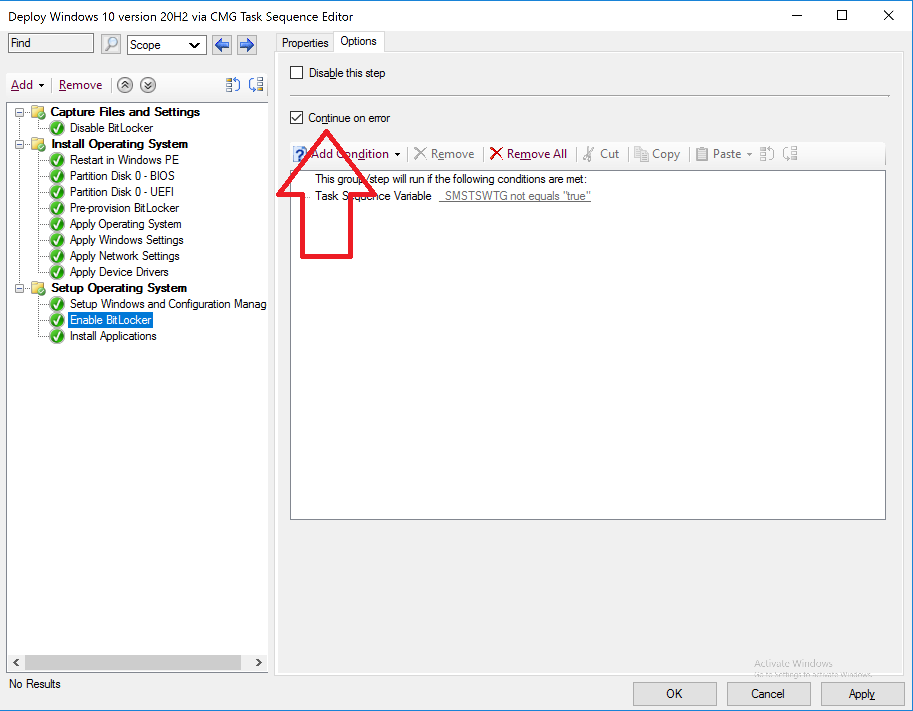Collapse Setup Operating System group
The width and height of the screenshot is (913, 711).
(20, 288)
